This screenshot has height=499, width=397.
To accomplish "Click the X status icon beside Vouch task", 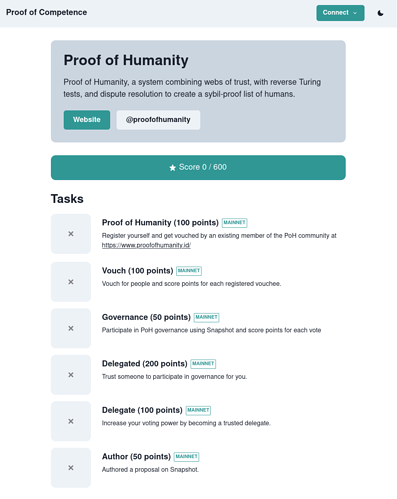I will click(71, 282).
